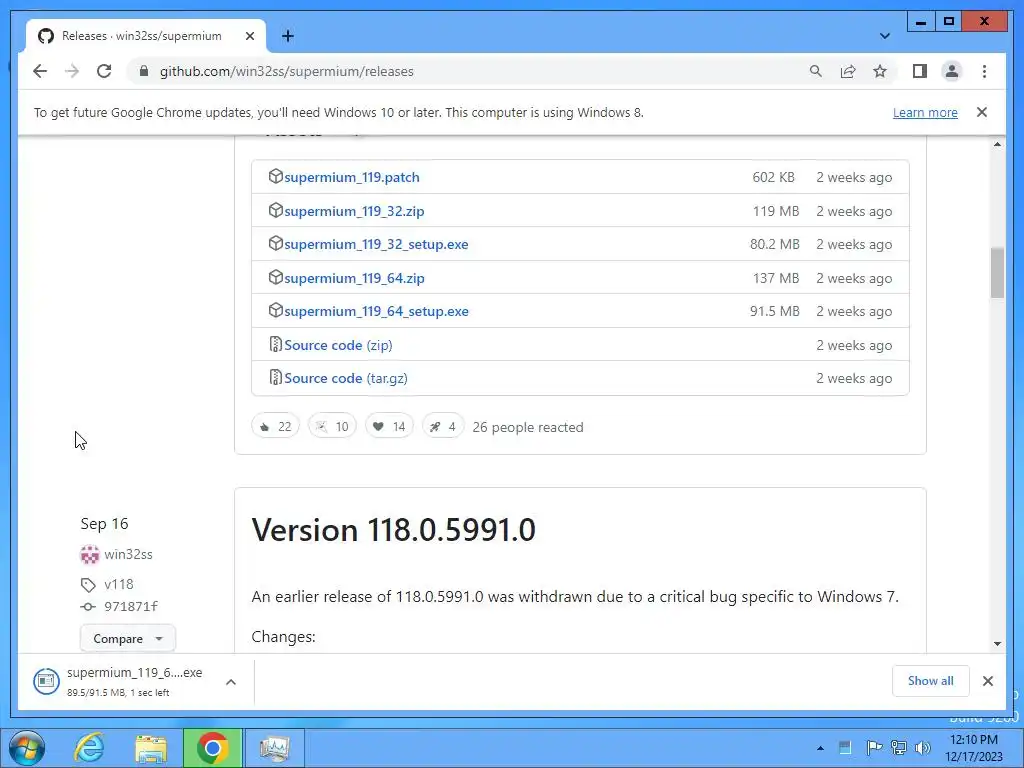Image resolution: width=1024 pixels, height=768 pixels.
Task: Toggle the heart reaction showing 14
Action: click(x=389, y=426)
